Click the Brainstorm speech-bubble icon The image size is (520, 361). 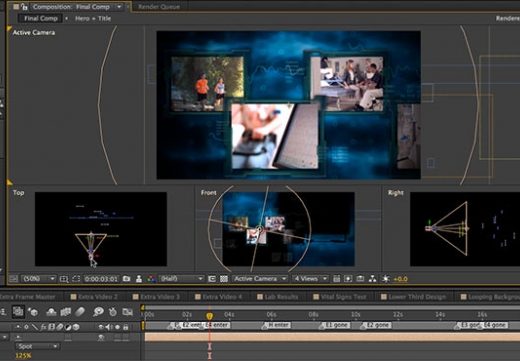[98, 312]
